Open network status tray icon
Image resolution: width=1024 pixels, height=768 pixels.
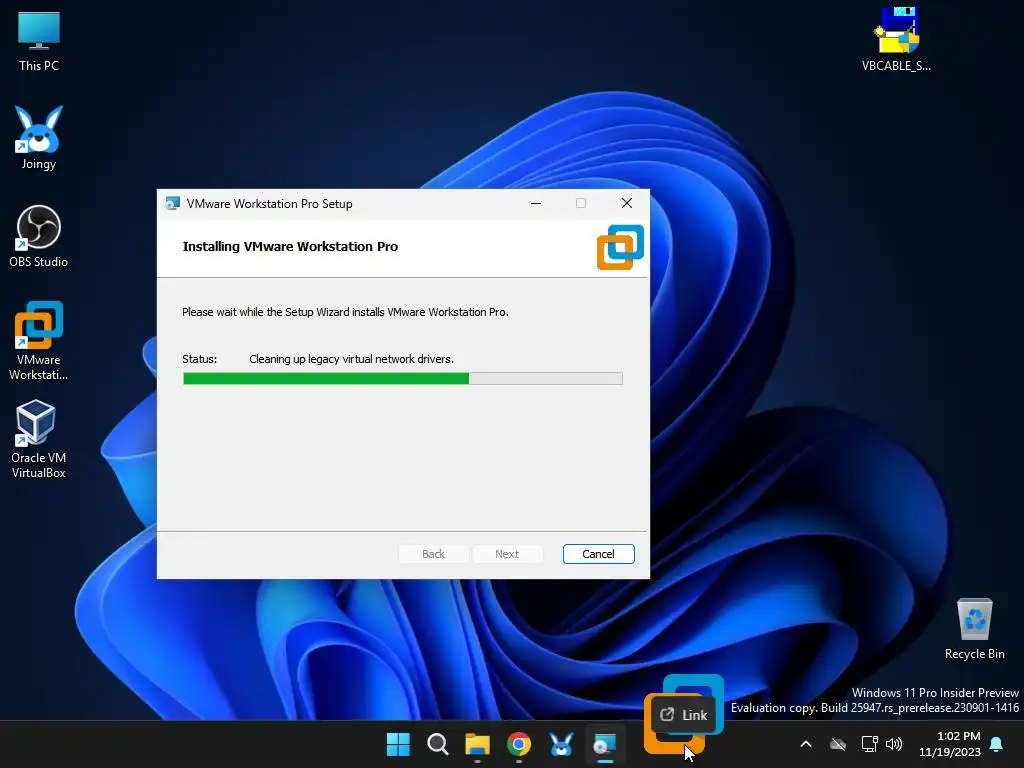point(869,744)
